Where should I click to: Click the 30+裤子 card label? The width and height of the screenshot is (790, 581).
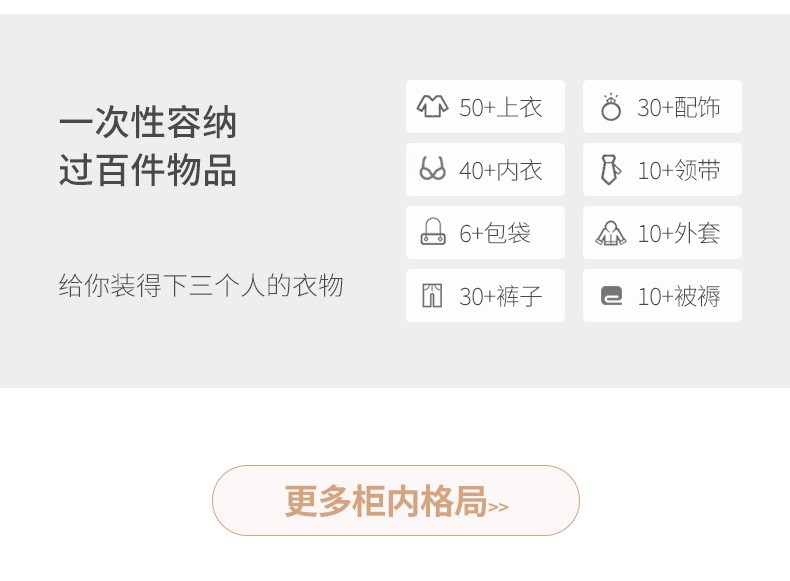click(x=500, y=296)
